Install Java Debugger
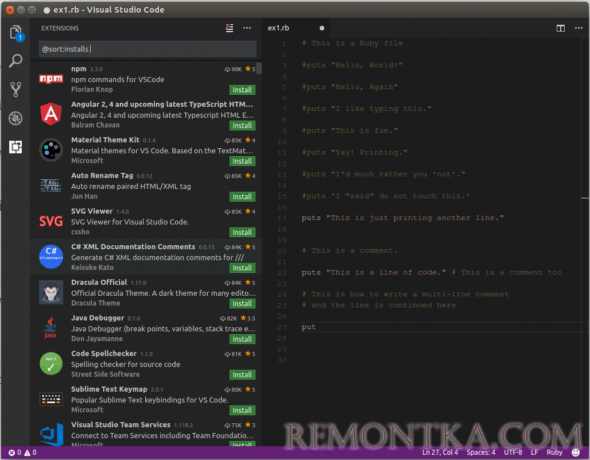The width and height of the screenshot is (590, 460). pos(242,339)
